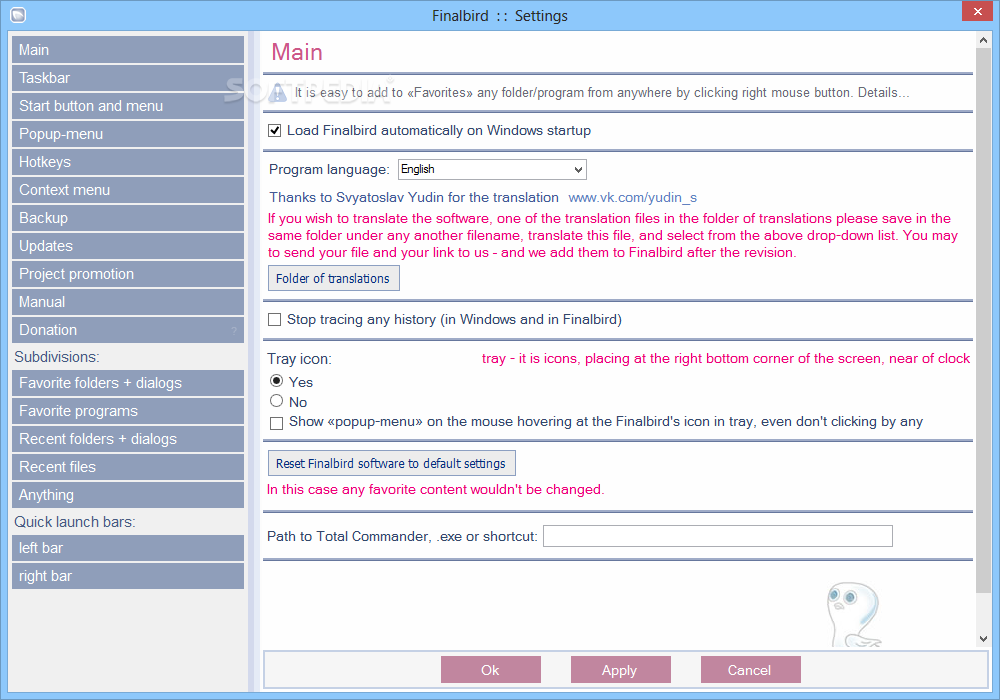Open left bar quick launch settings
The height and width of the screenshot is (700, 1000).
128,548
